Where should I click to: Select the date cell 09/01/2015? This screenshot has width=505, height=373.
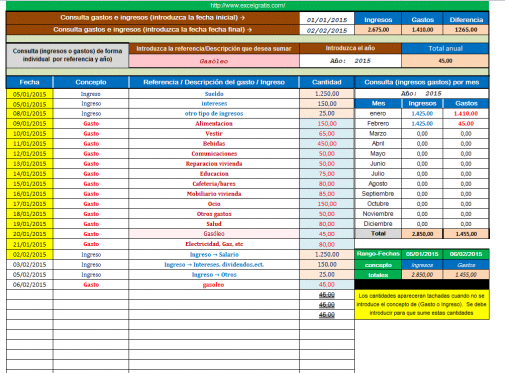[x=29, y=124]
